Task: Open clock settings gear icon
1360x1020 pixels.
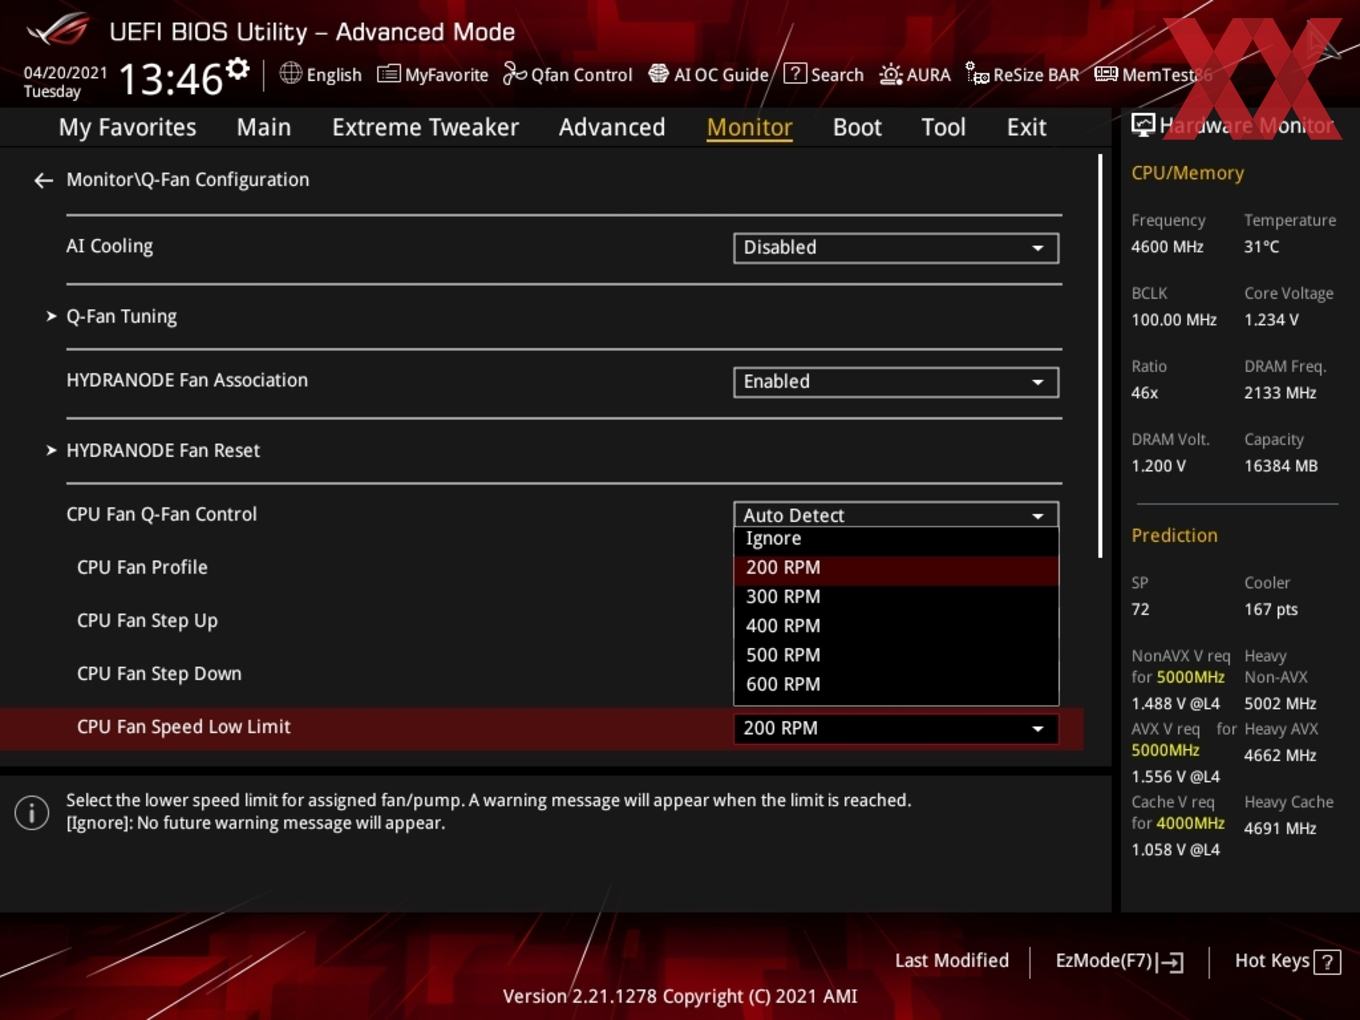Action: 237,69
